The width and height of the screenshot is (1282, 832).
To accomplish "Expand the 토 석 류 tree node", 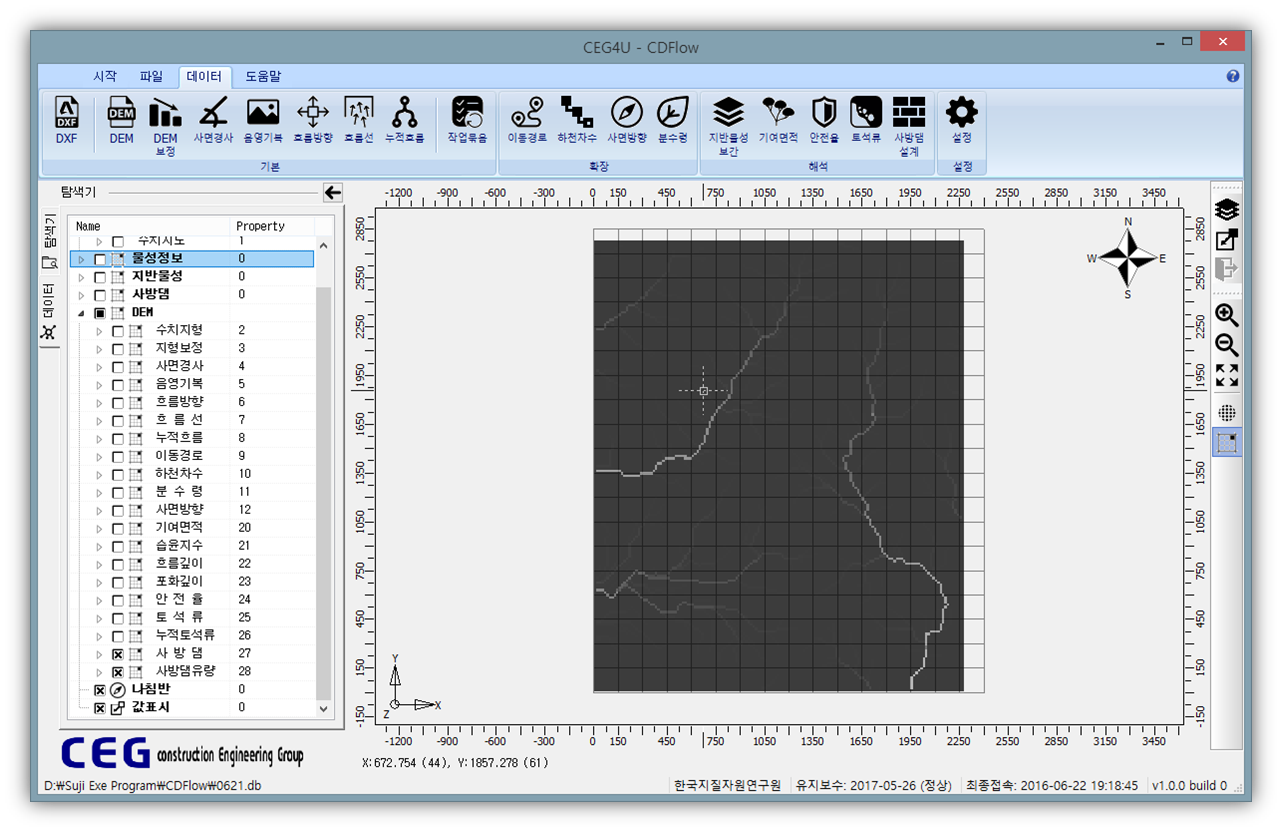I will click(x=99, y=618).
